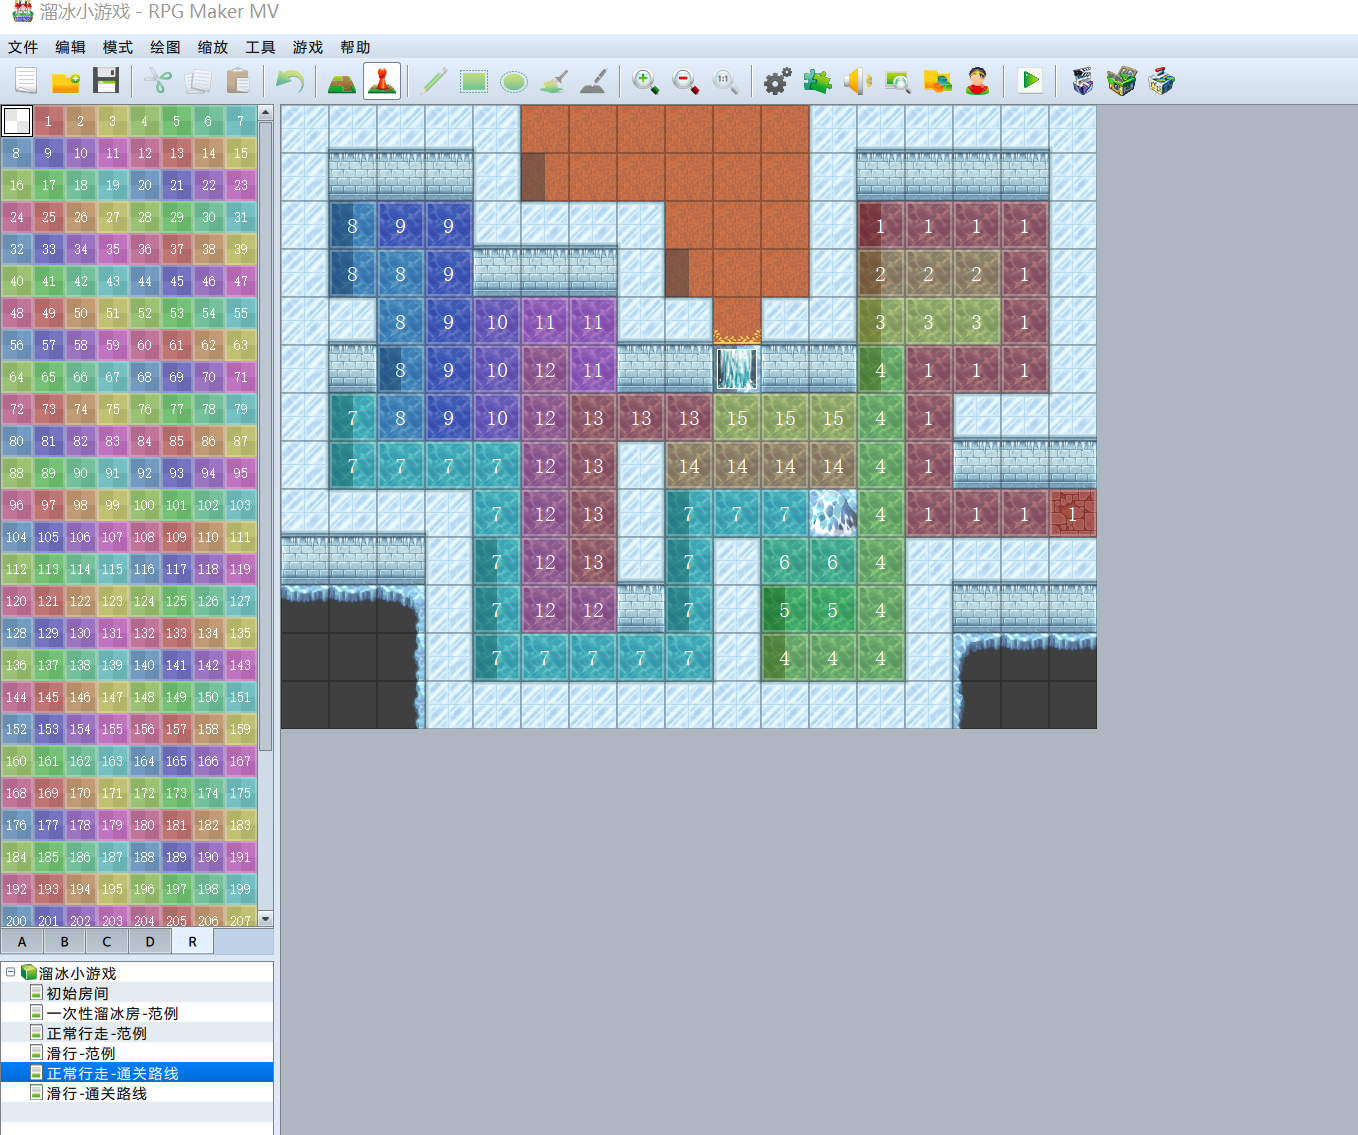Image resolution: width=1358 pixels, height=1135 pixels.
Task: Select the Flood Fill tool
Action: [554, 81]
